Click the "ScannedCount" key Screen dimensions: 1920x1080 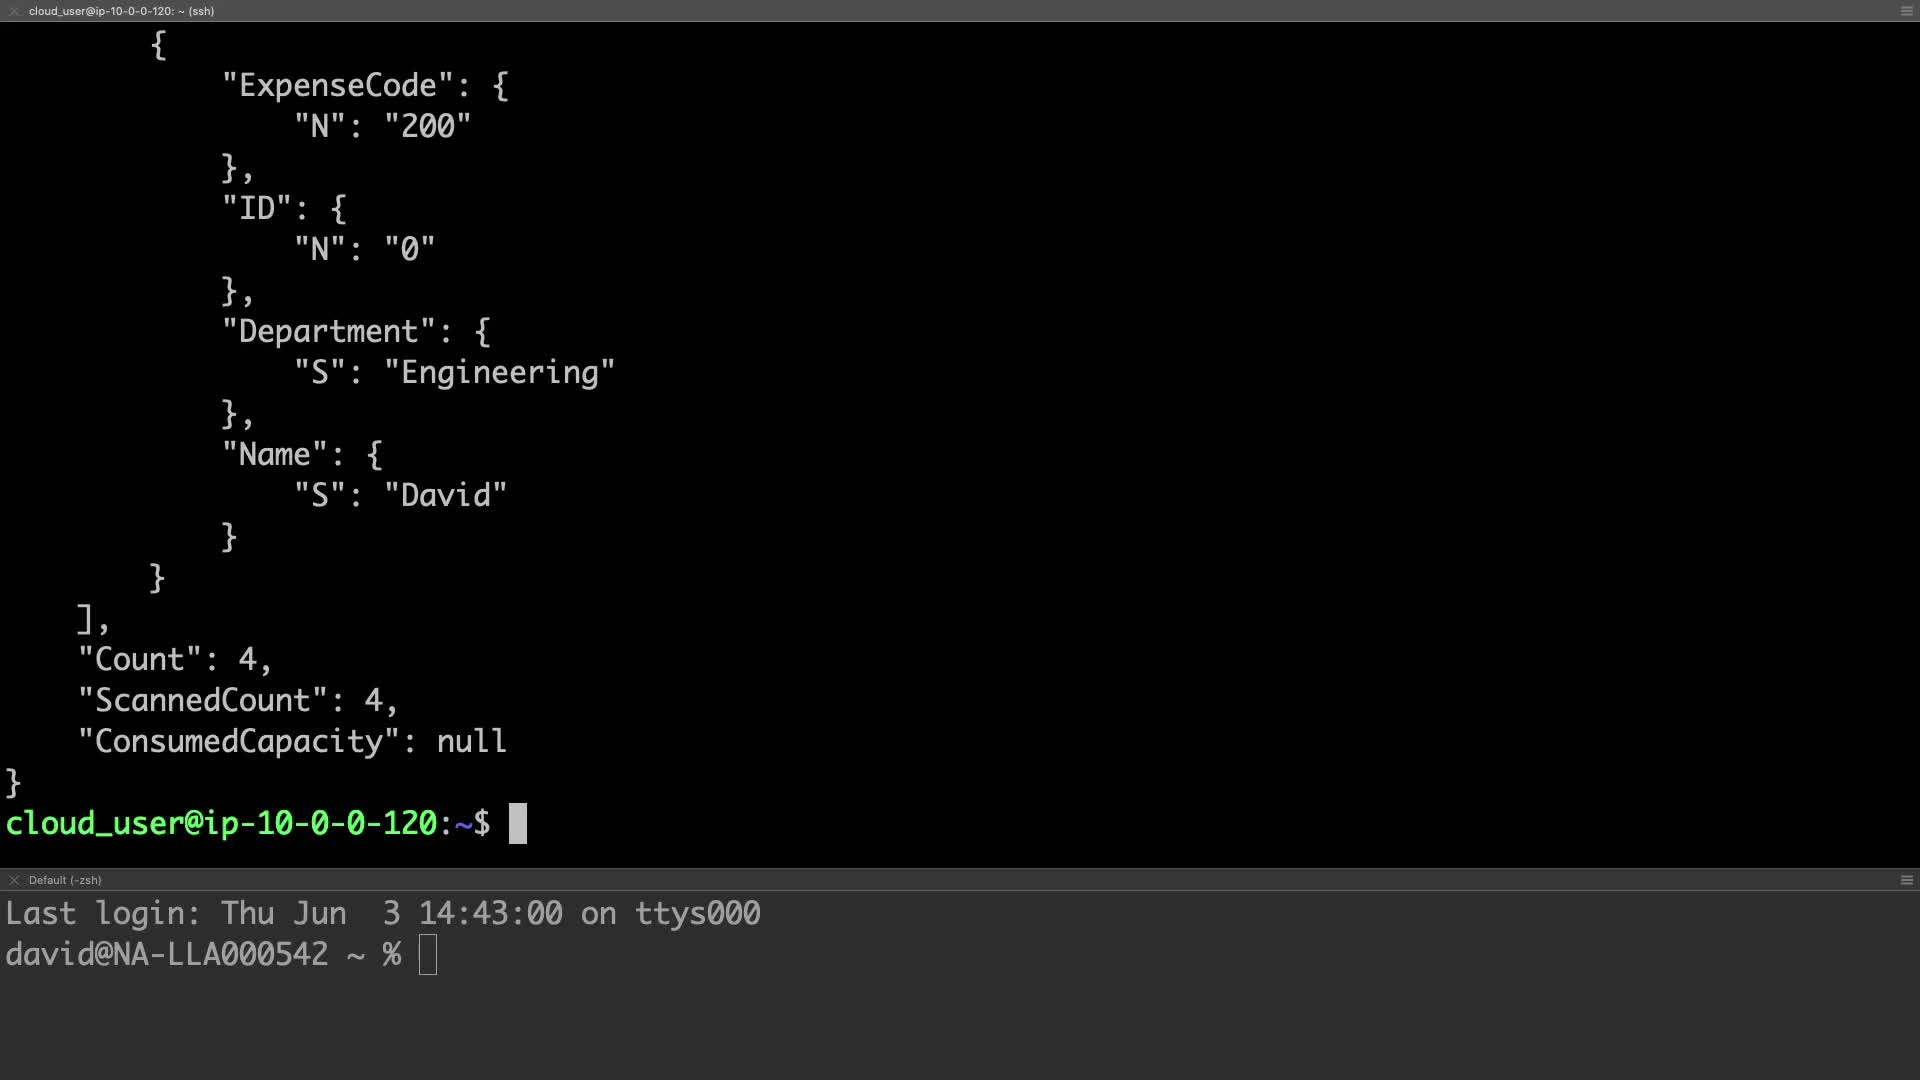coord(203,701)
